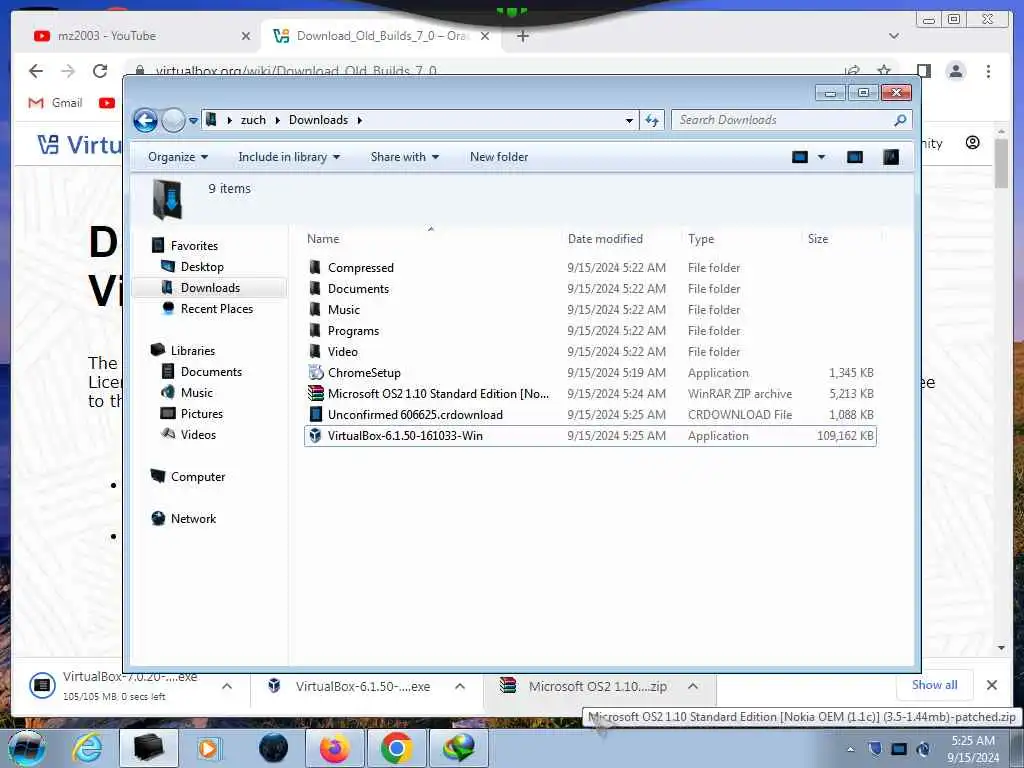Open Chrome's three-dot menu

988,71
